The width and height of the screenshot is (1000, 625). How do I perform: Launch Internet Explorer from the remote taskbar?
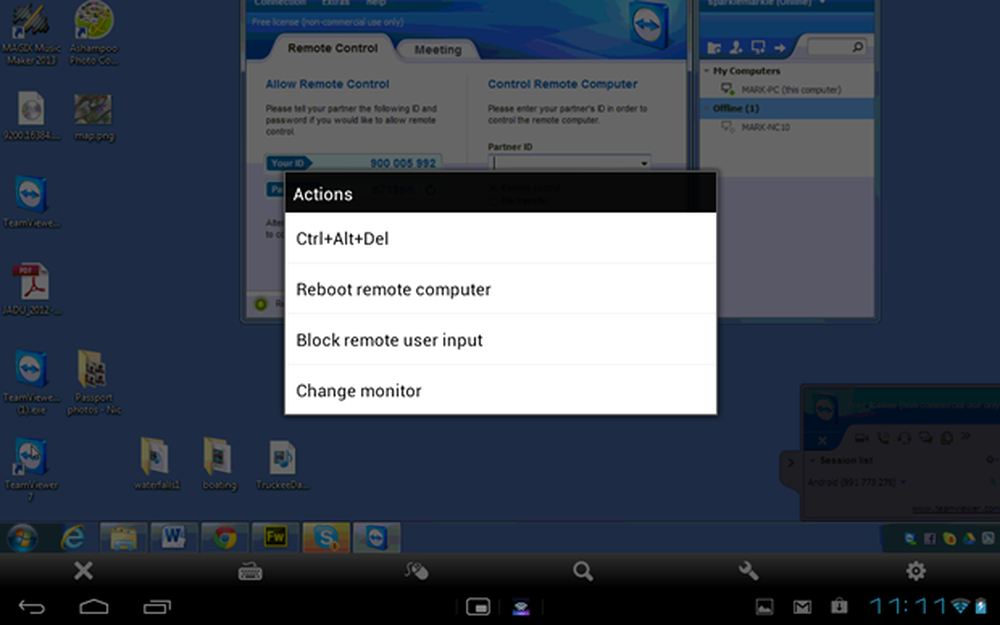(73, 538)
